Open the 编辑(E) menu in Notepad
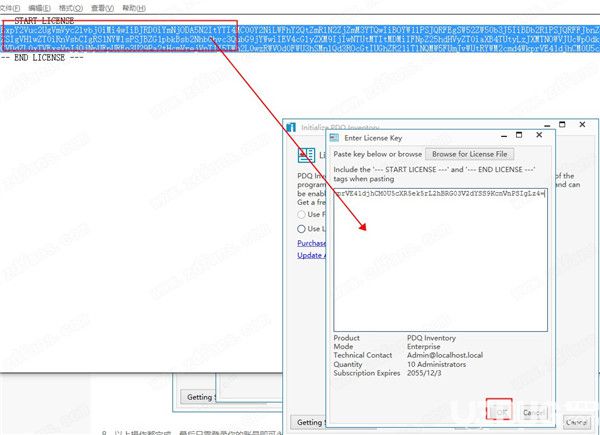Image resolution: width=600 pixels, height=435 pixels. tap(39, 8)
